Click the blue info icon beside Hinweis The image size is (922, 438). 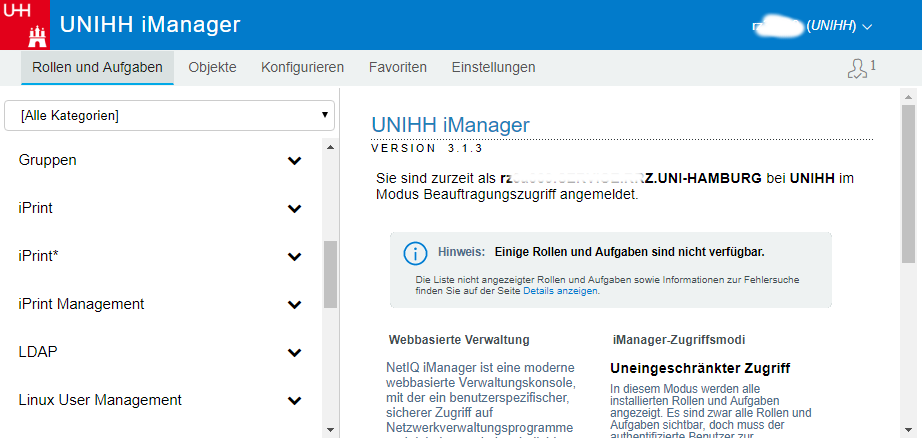coord(415,253)
